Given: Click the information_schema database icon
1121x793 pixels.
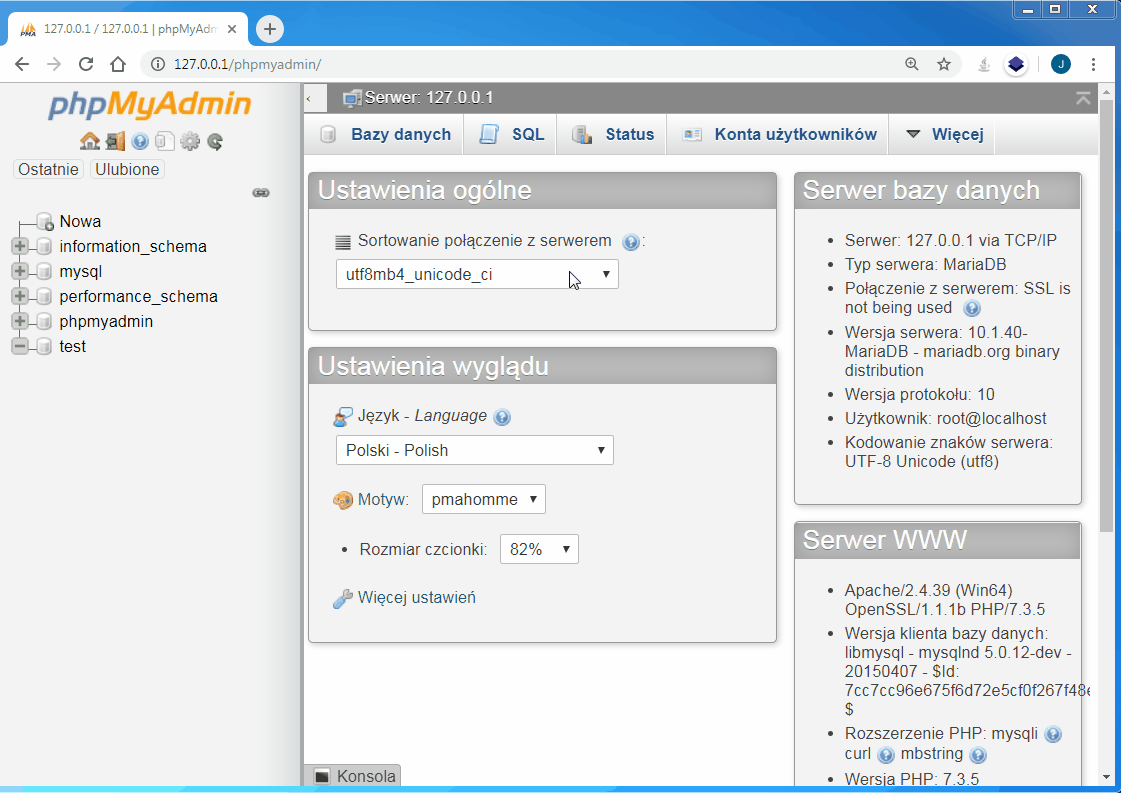Looking at the screenshot, I should [44, 247].
